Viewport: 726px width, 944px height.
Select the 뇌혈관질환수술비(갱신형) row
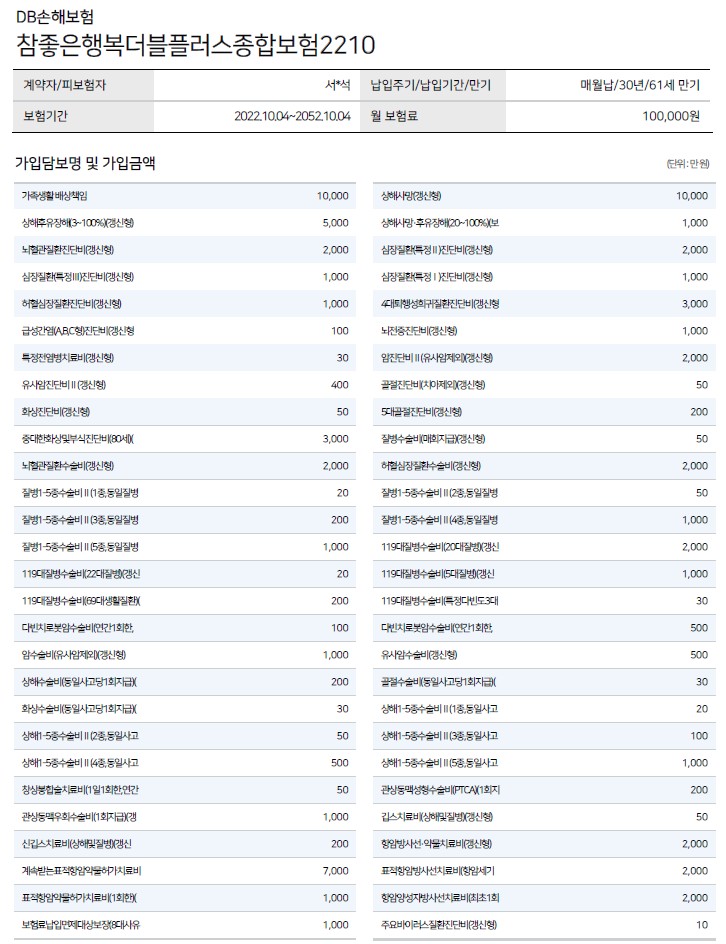tap(185, 466)
